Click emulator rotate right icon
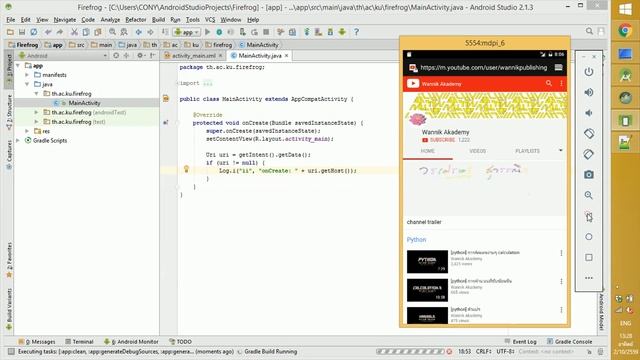The image size is (640, 360). pyautogui.click(x=589, y=154)
